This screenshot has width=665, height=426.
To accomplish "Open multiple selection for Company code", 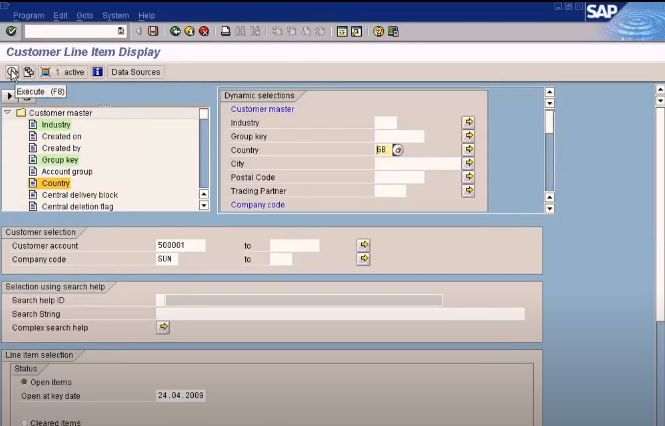I will pyautogui.click(x=363, y=259).
